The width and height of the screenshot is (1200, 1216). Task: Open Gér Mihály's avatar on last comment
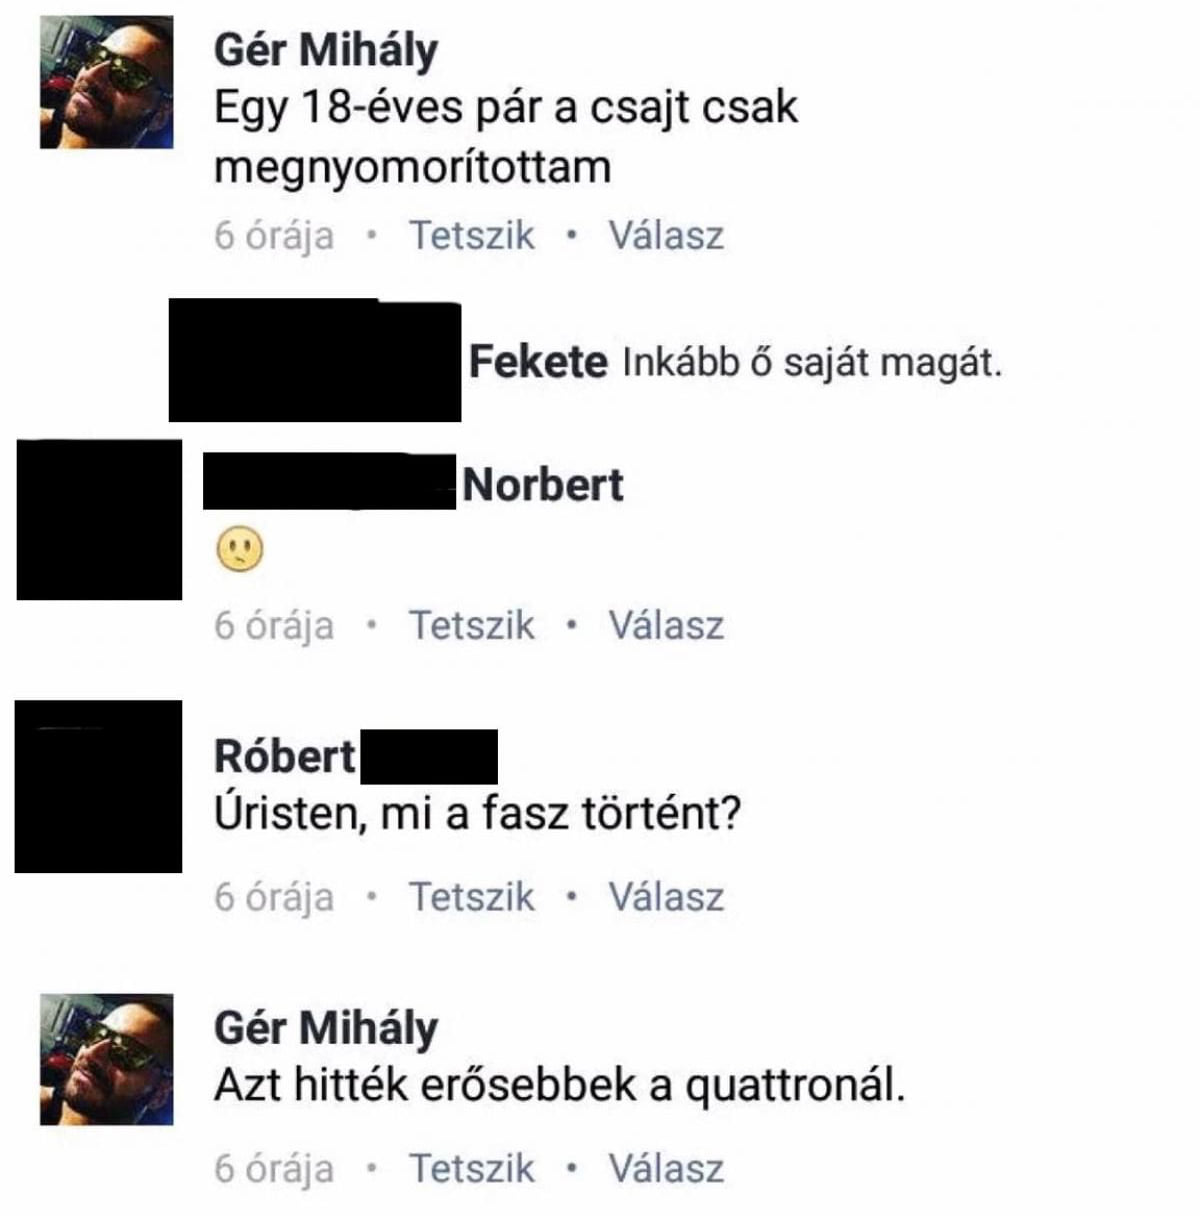click(106, 1059)
